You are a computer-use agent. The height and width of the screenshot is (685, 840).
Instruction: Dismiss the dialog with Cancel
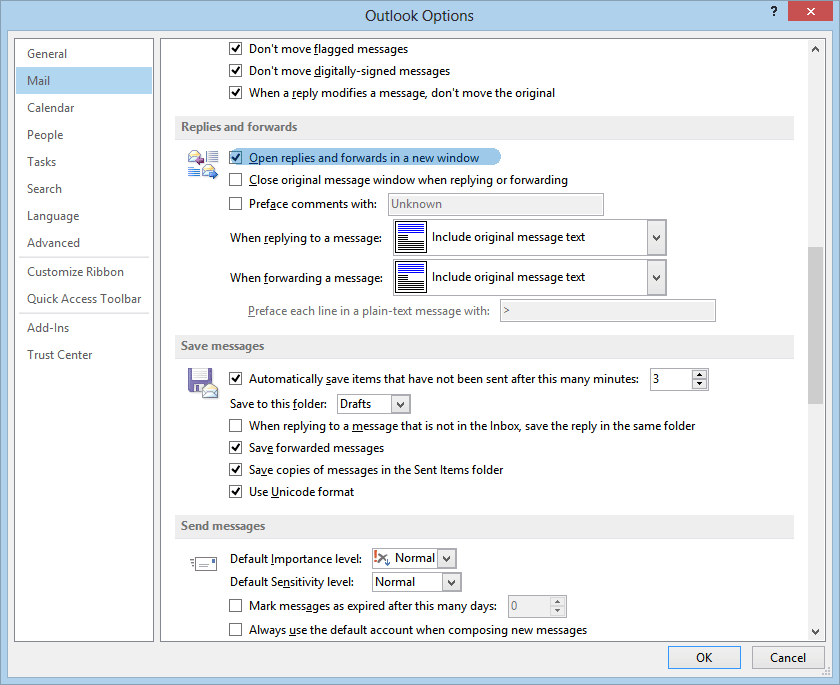[x=788, y=657]
